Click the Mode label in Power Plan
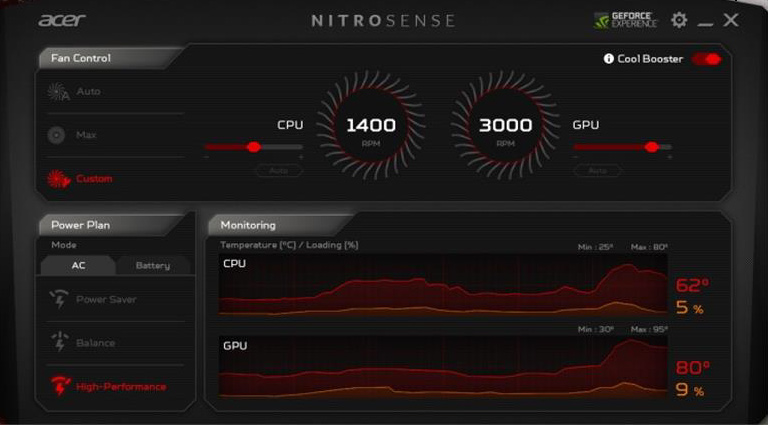The height and width of the screenshot is (425, 768). point(64,245)
